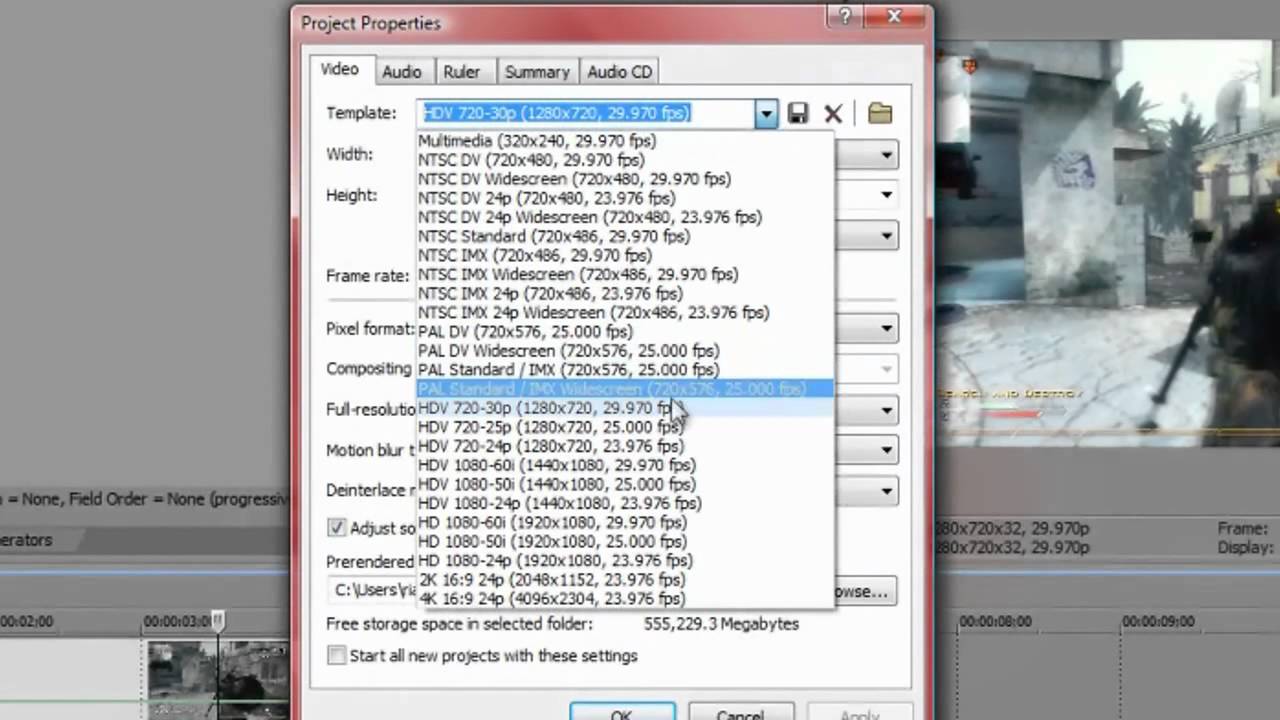Choose highlighted PAL Standard / IMX Widescreen template

click(624, 388)
